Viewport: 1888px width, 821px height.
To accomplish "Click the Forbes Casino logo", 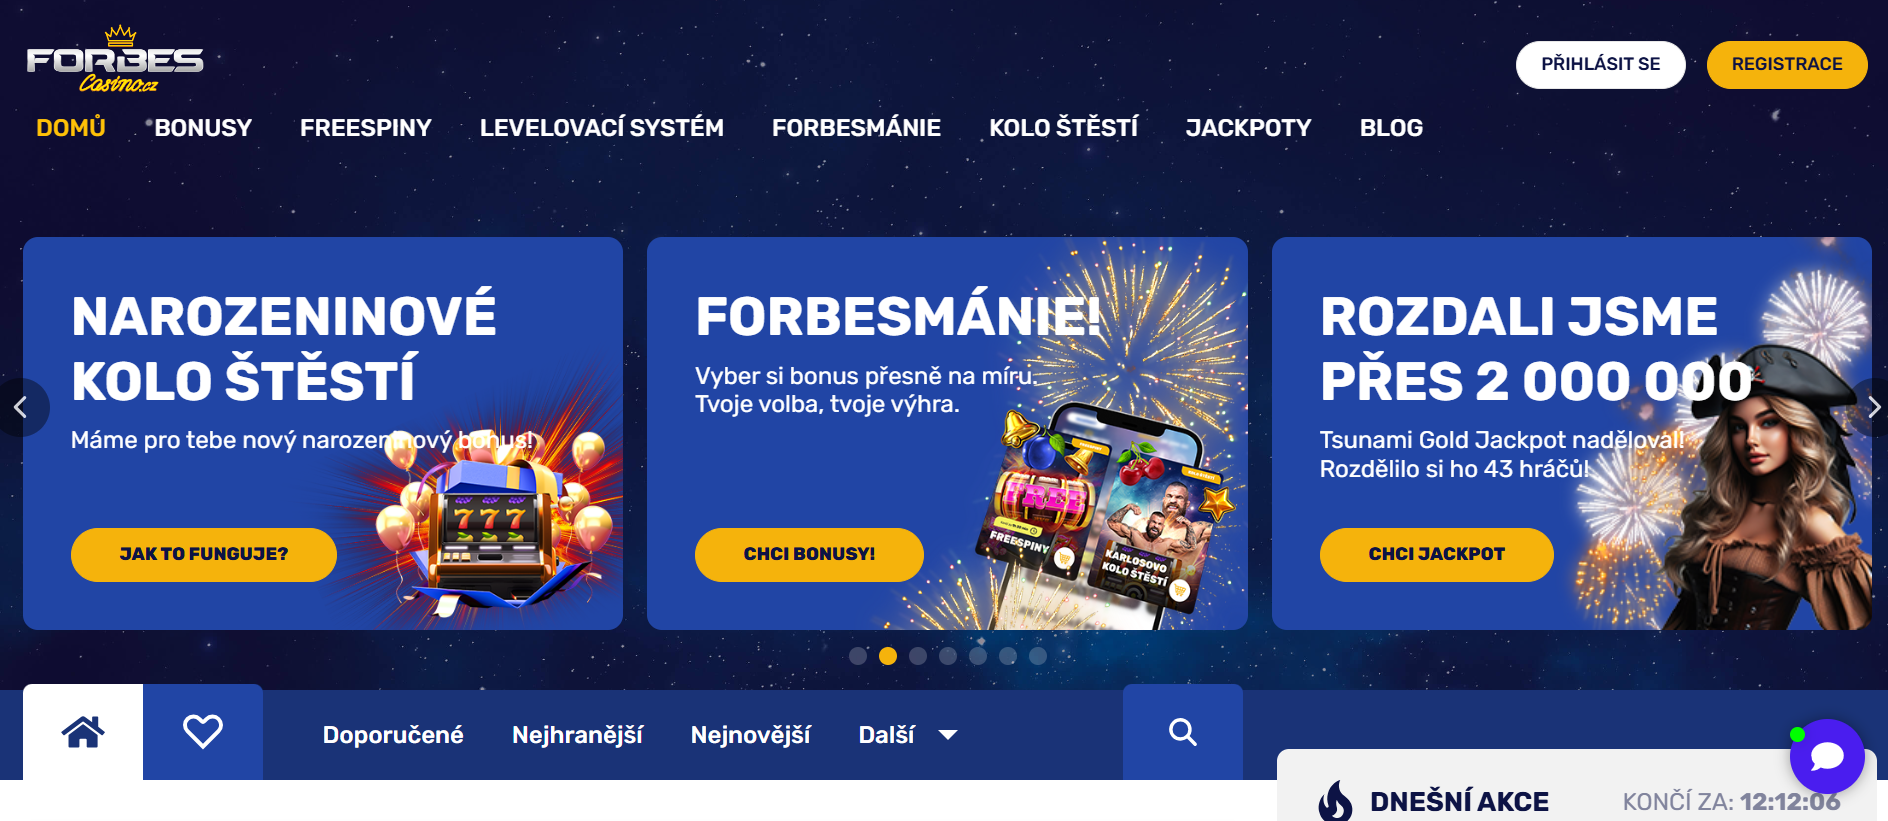I will (115, 60).
